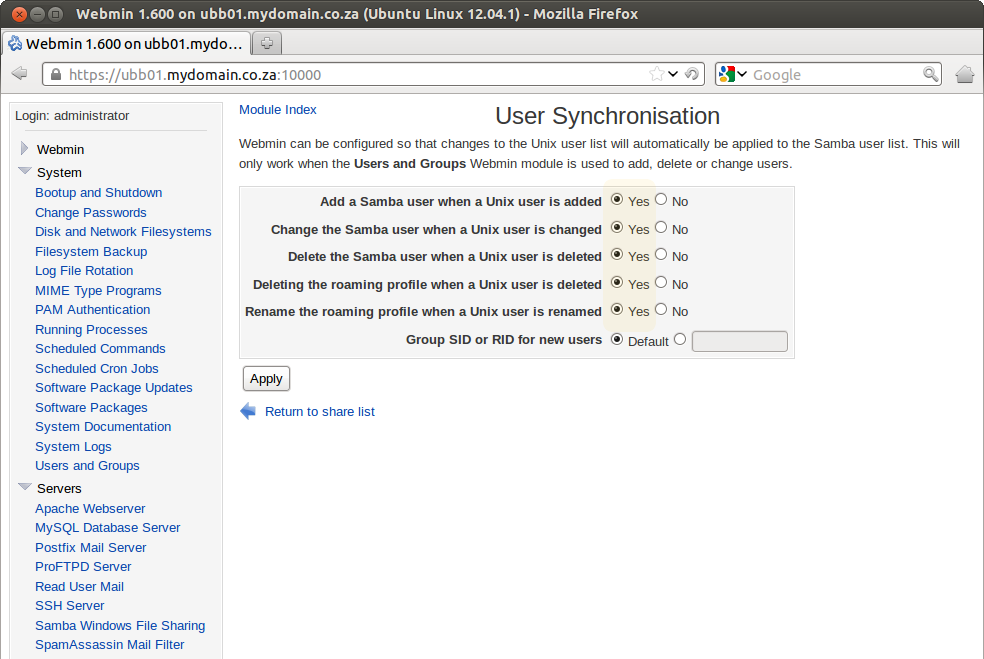Open SpamAssassin Mail Filter
The image size is (984, 659).
pyautogui.click(x=110, y=645)
